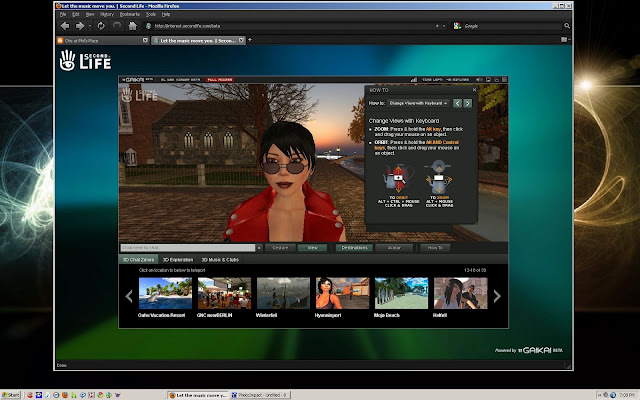This screenshot has height=400, width=640.
Task: Go to previous How To topic arrow
Action: pyautogui.click(x=458, y=103)
